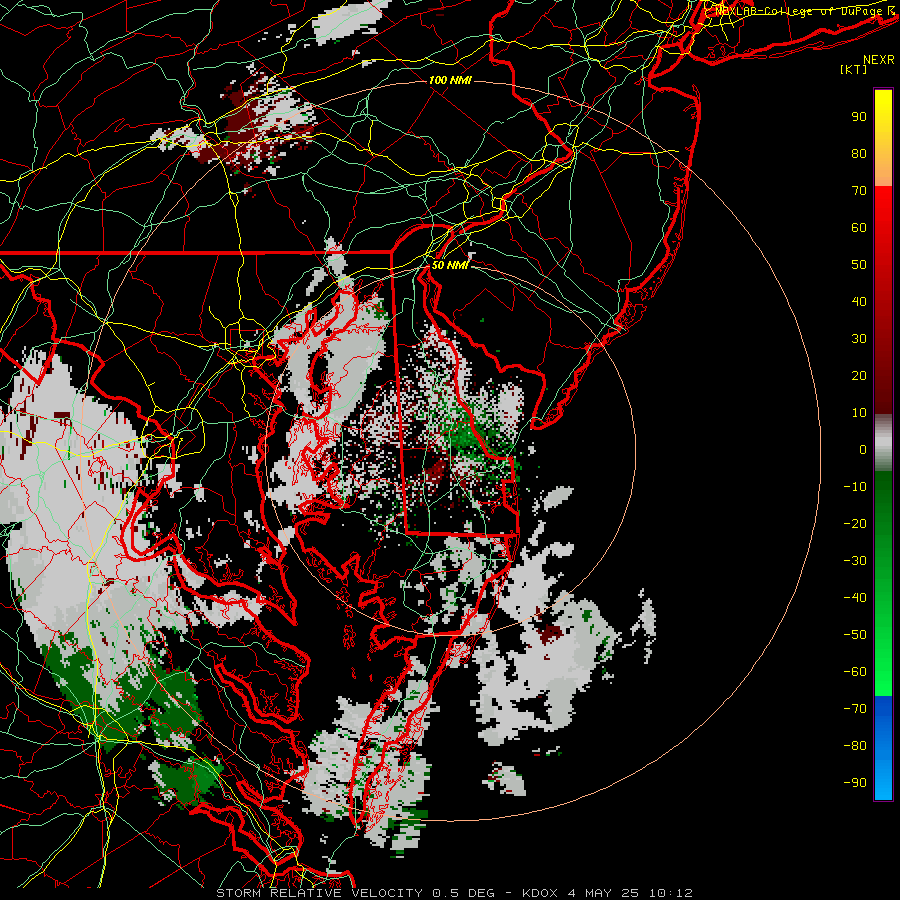Viewport: 900px width, 900px height.
Task: Click the -40 value on color scale
Action: coord(855,598)
